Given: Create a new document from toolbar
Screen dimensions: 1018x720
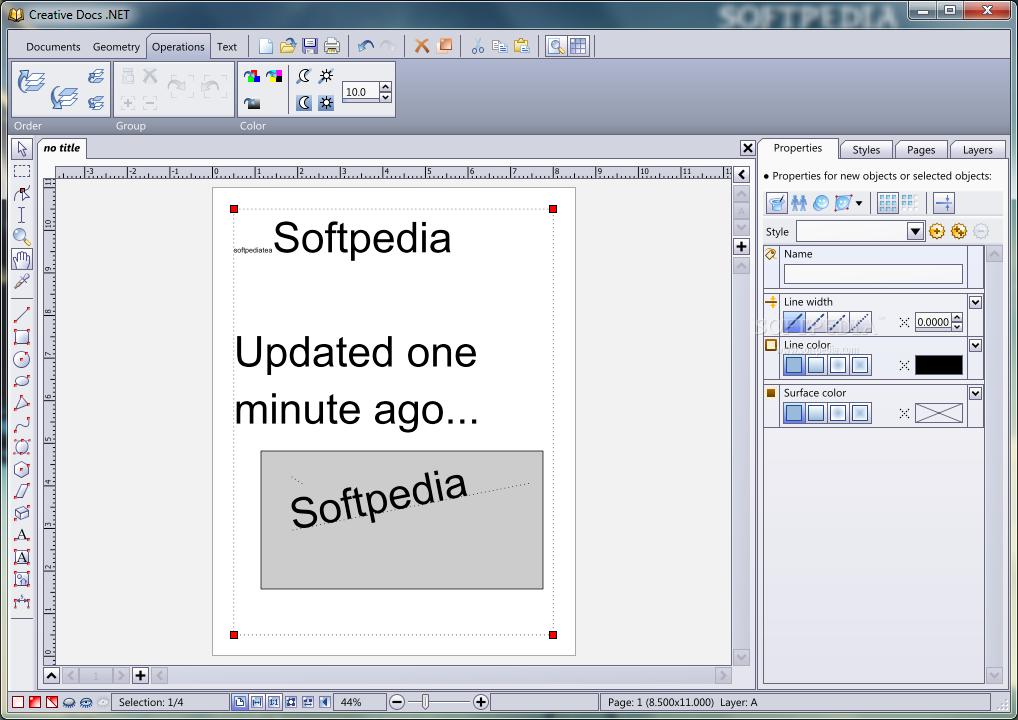Looking at the screenshot, I should click(266, 46).
